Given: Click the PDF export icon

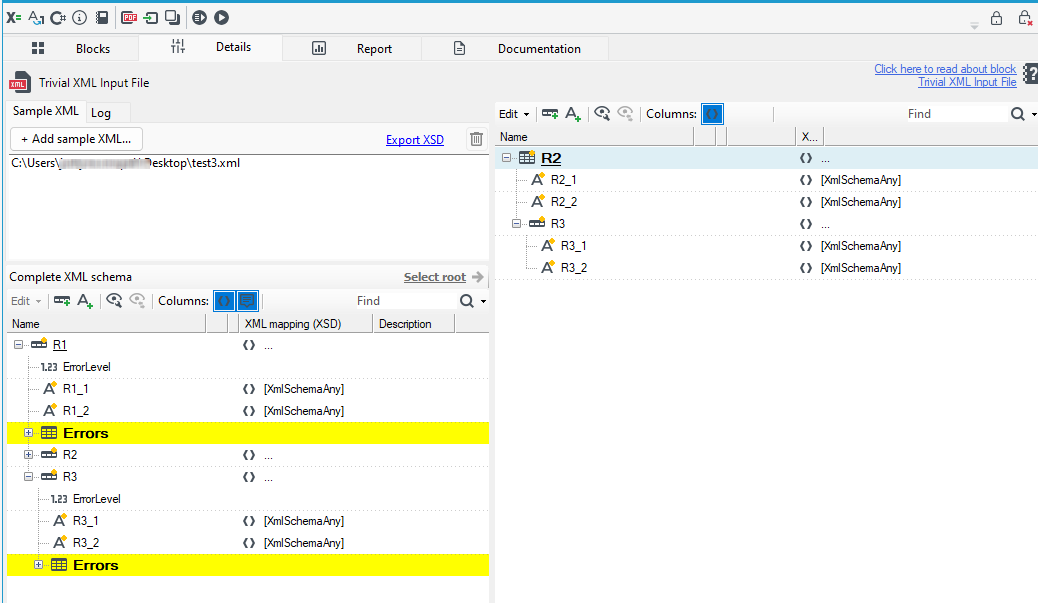Looking at the screenshot, I should tap(129, 18).
